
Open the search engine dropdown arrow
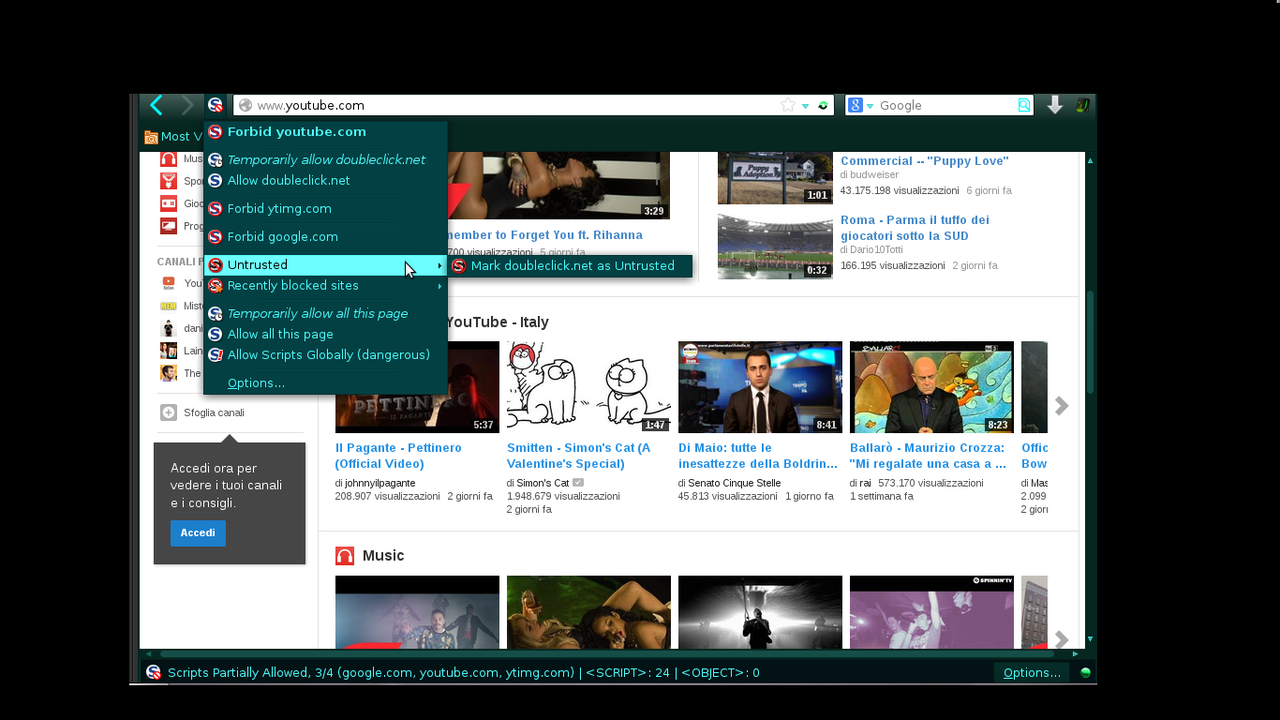[x=870, y=106]
